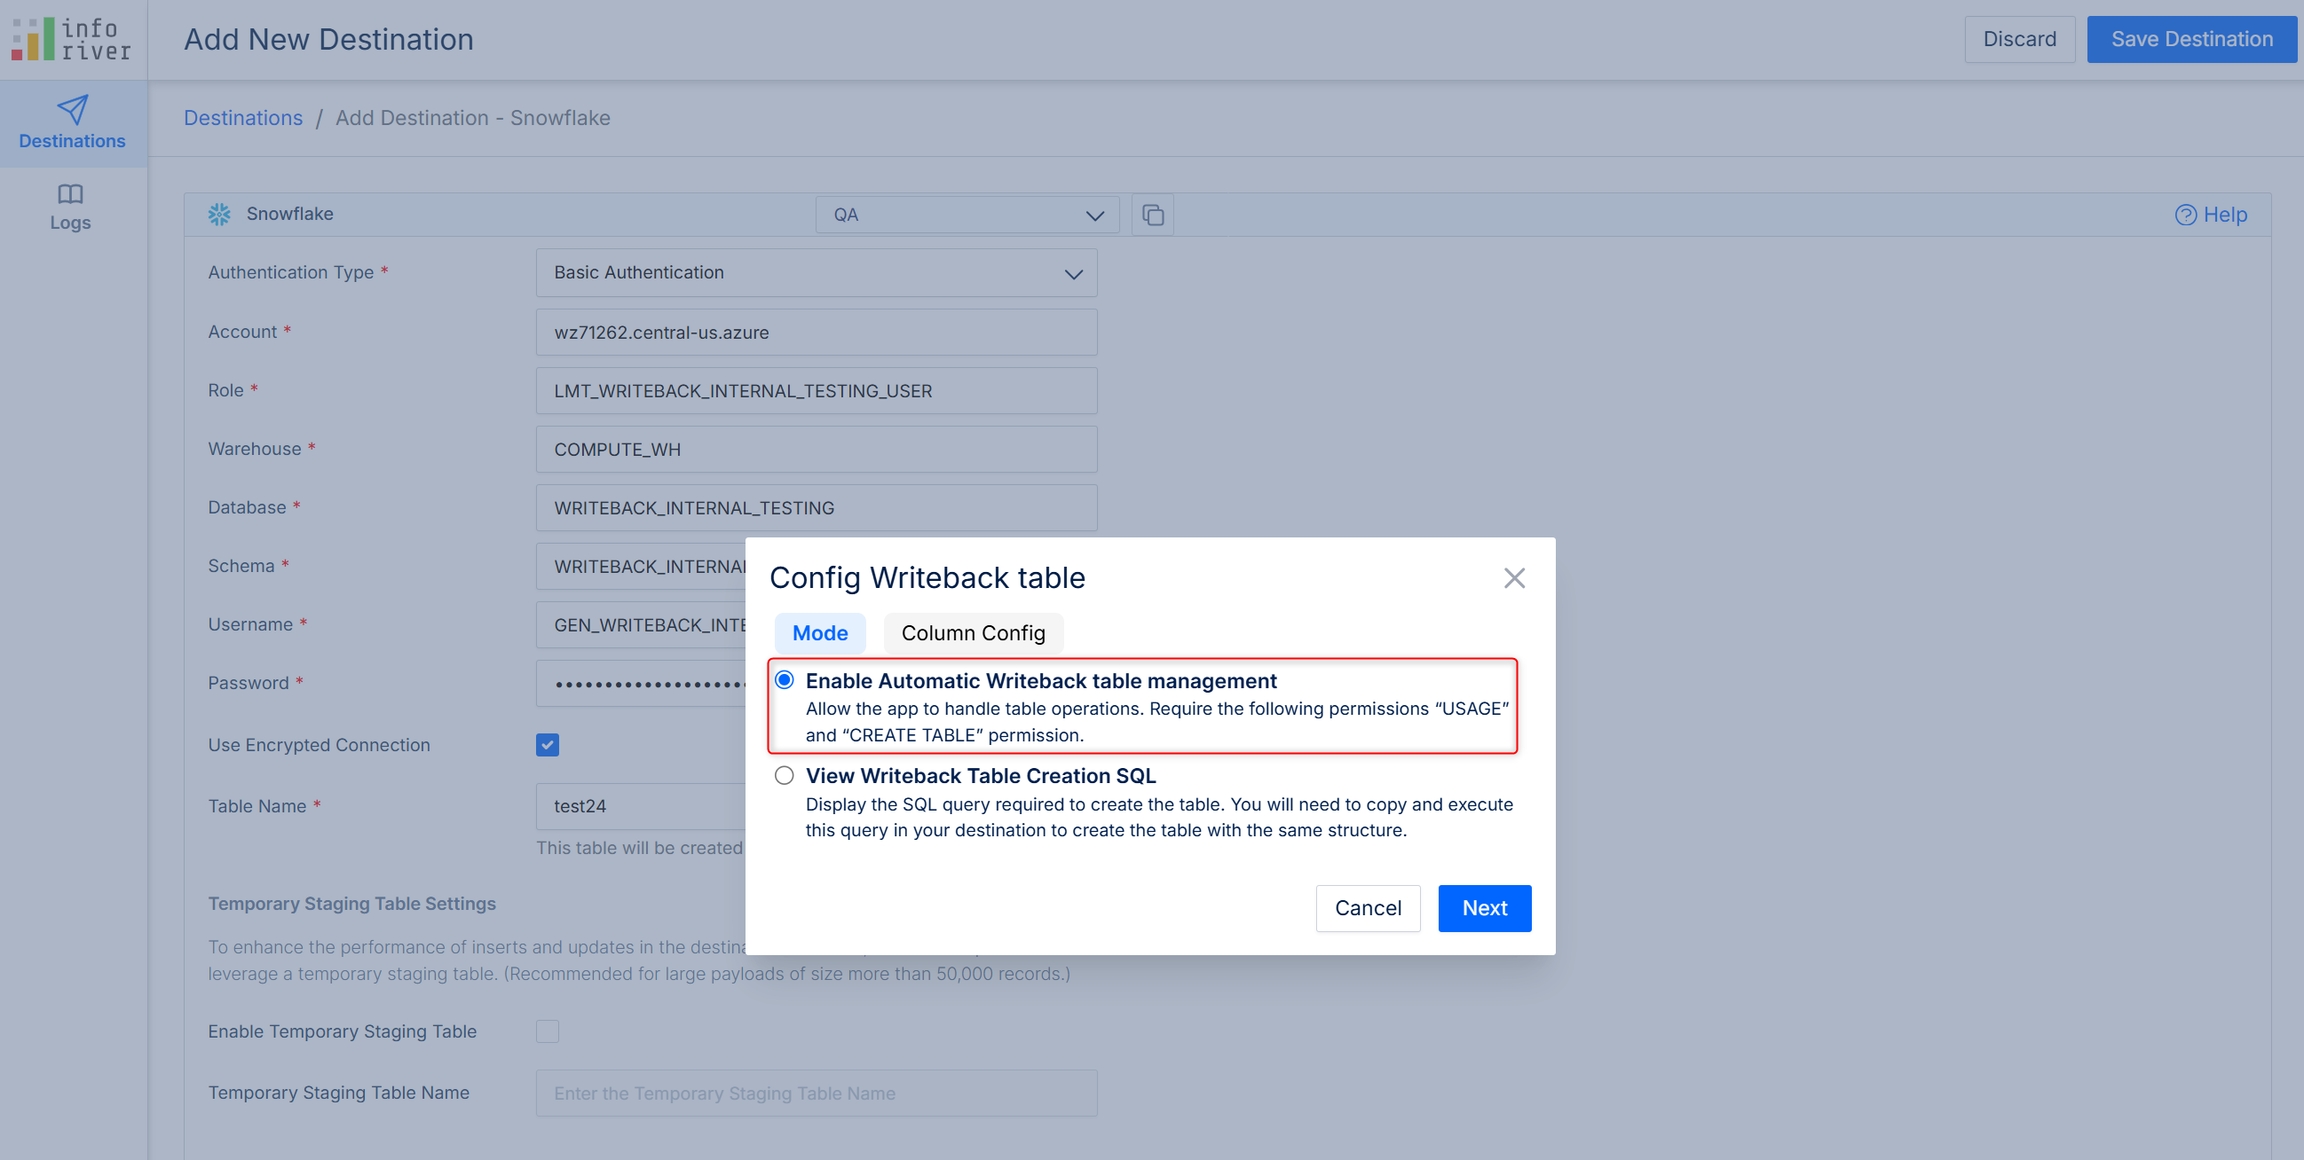
Task: Open Authentication Type dropdown
Action: point(816,273)
